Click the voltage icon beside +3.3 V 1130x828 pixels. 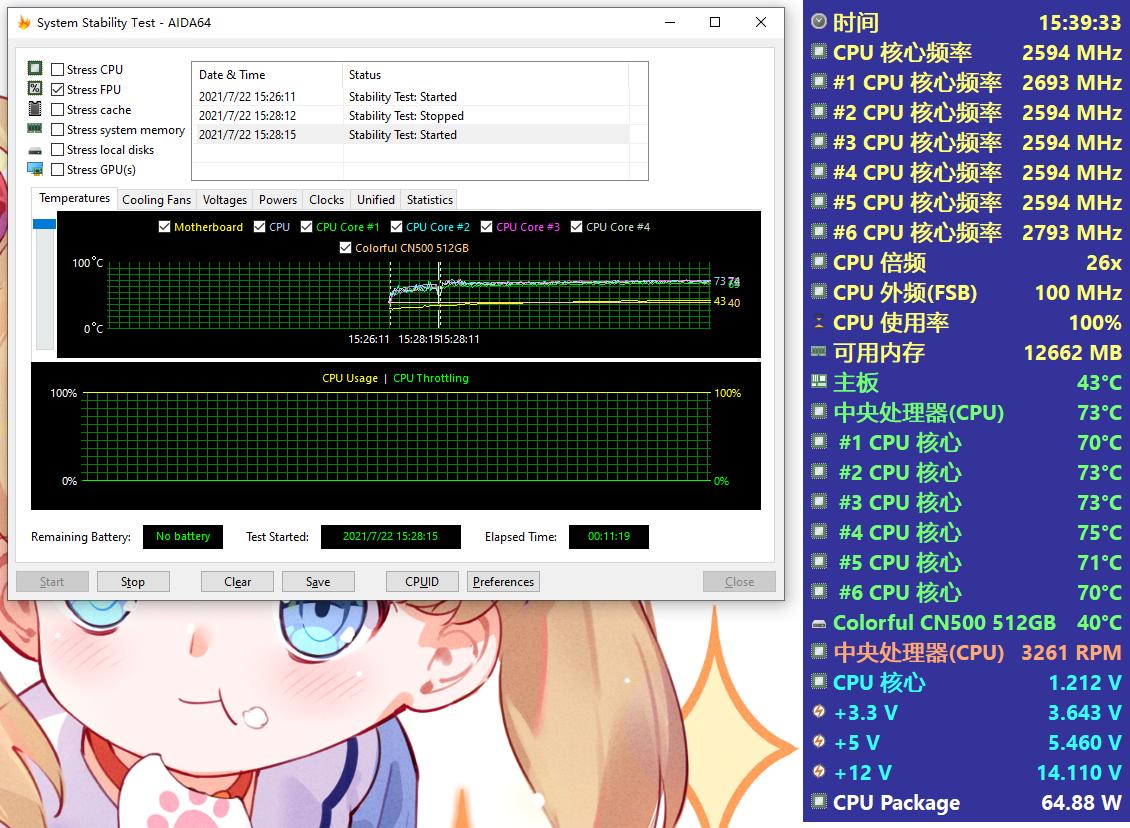click(x=819, y=711)
